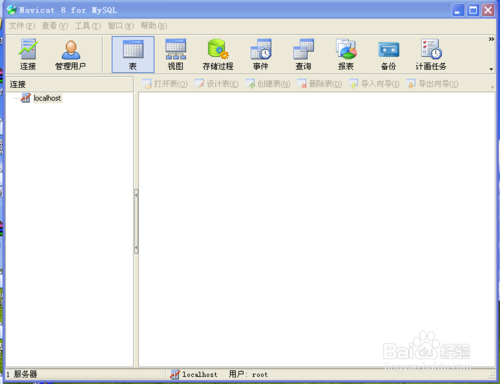Switch to the 视图 views icon

coord(176,55)
